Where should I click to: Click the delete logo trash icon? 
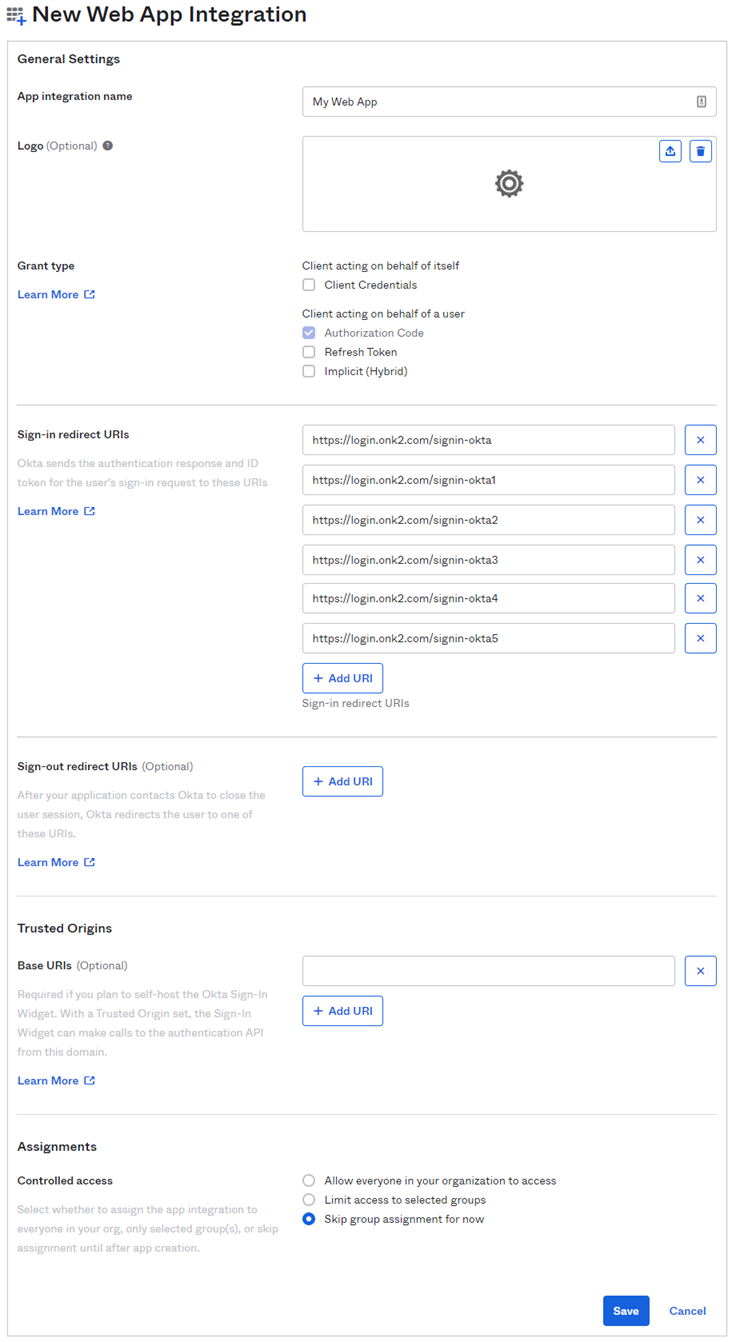700,151
